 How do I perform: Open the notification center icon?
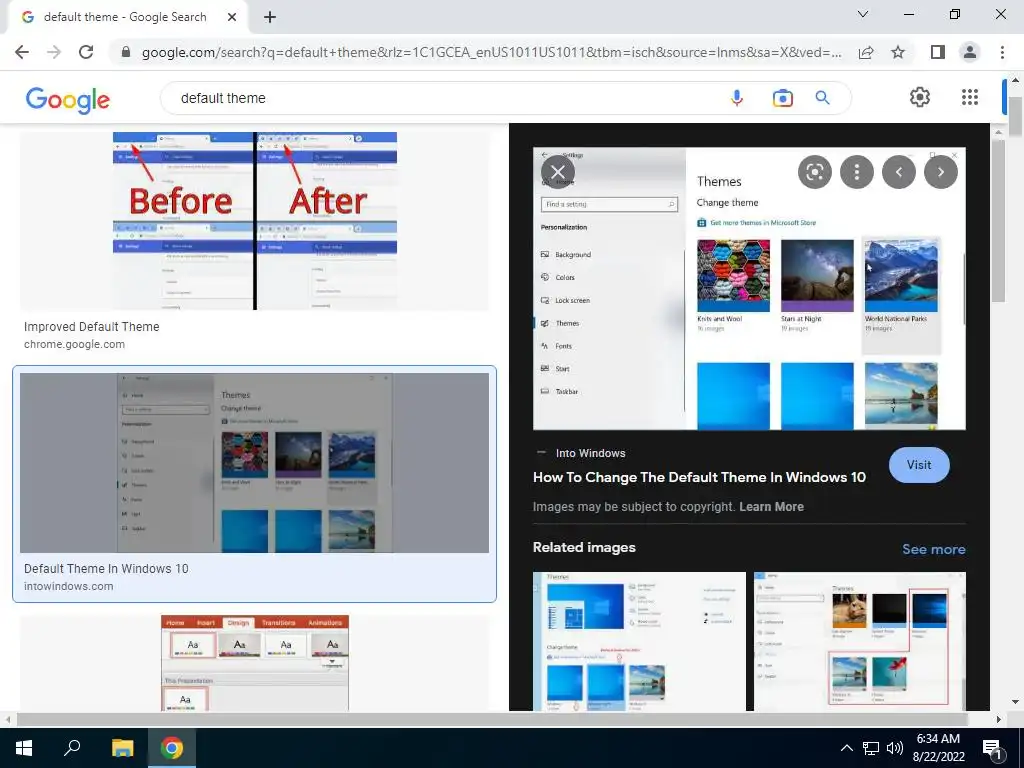tap(993, 748)
